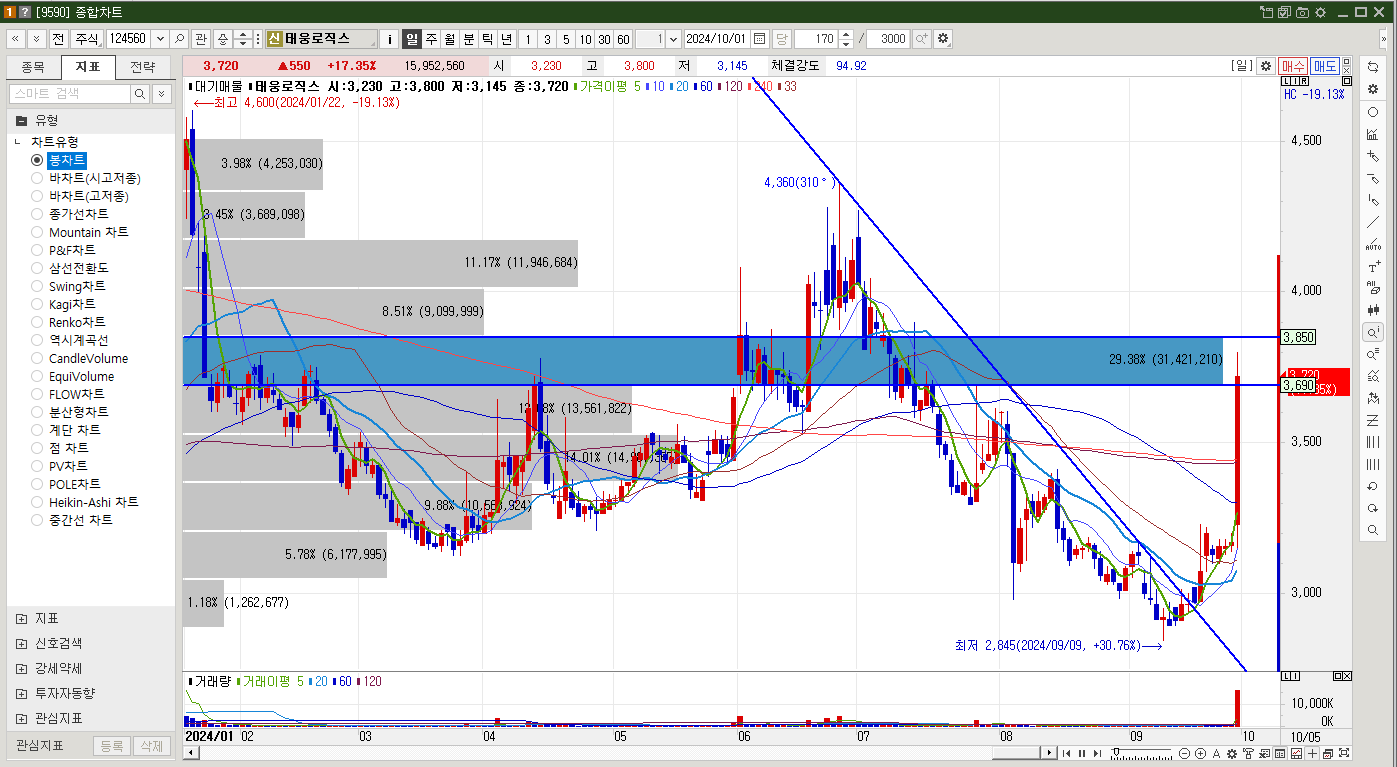Switch to the 전략 tab
1397x767 pixels.
click(142, 68)
